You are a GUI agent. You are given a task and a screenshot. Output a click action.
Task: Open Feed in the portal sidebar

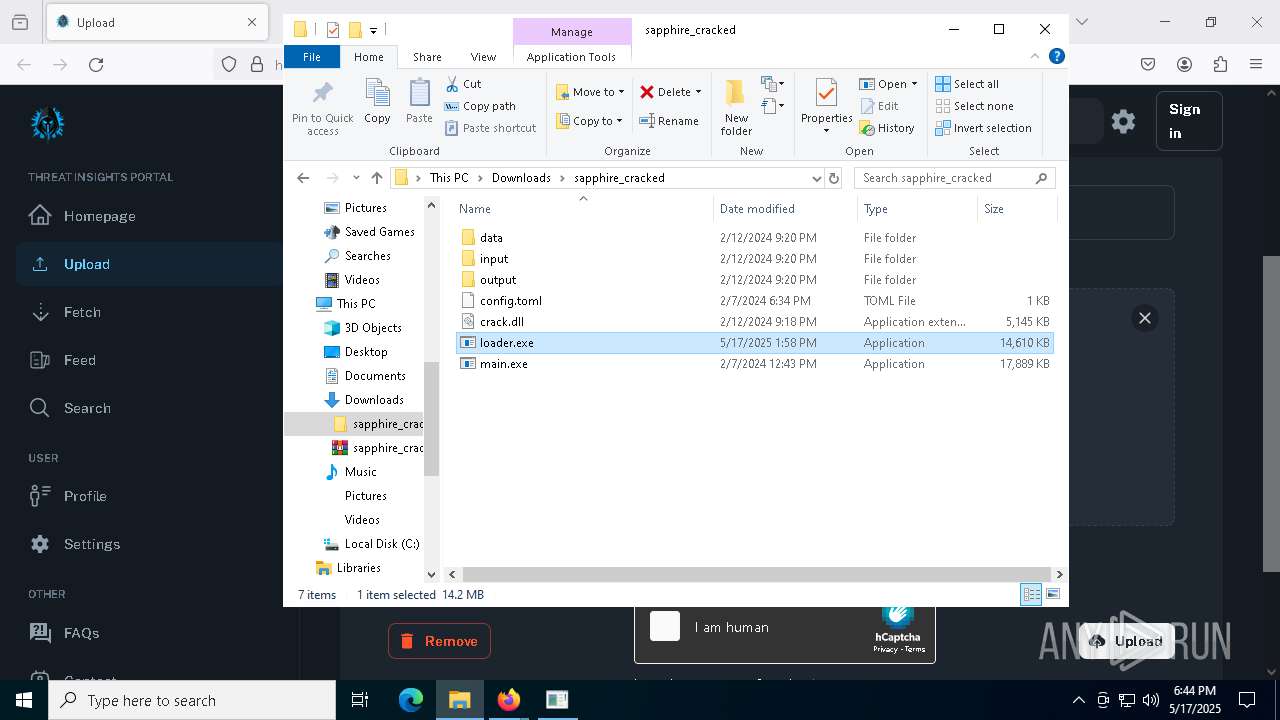point(80,360)
